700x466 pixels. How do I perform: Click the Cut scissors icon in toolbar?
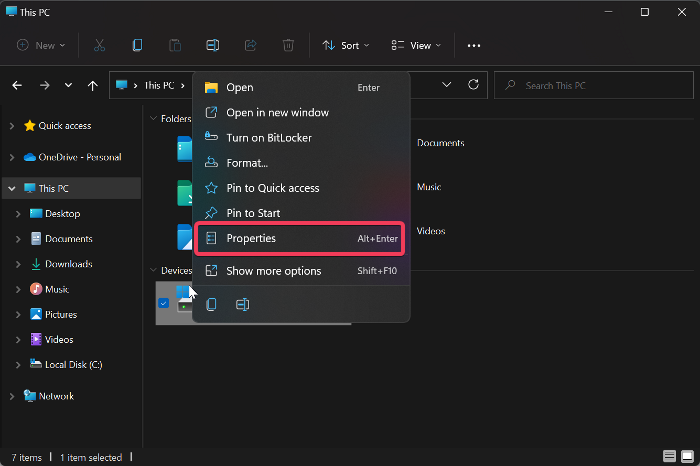pos(99,45)
